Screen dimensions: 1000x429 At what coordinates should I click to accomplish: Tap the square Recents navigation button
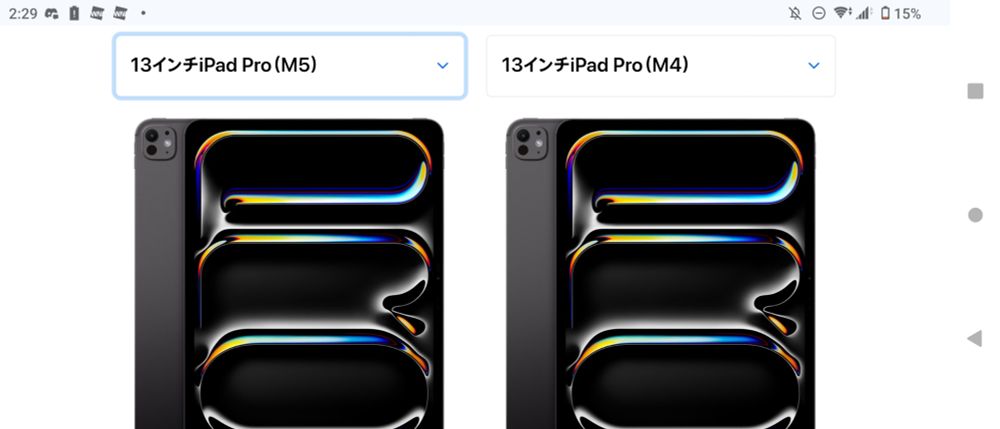pos(975,91)
